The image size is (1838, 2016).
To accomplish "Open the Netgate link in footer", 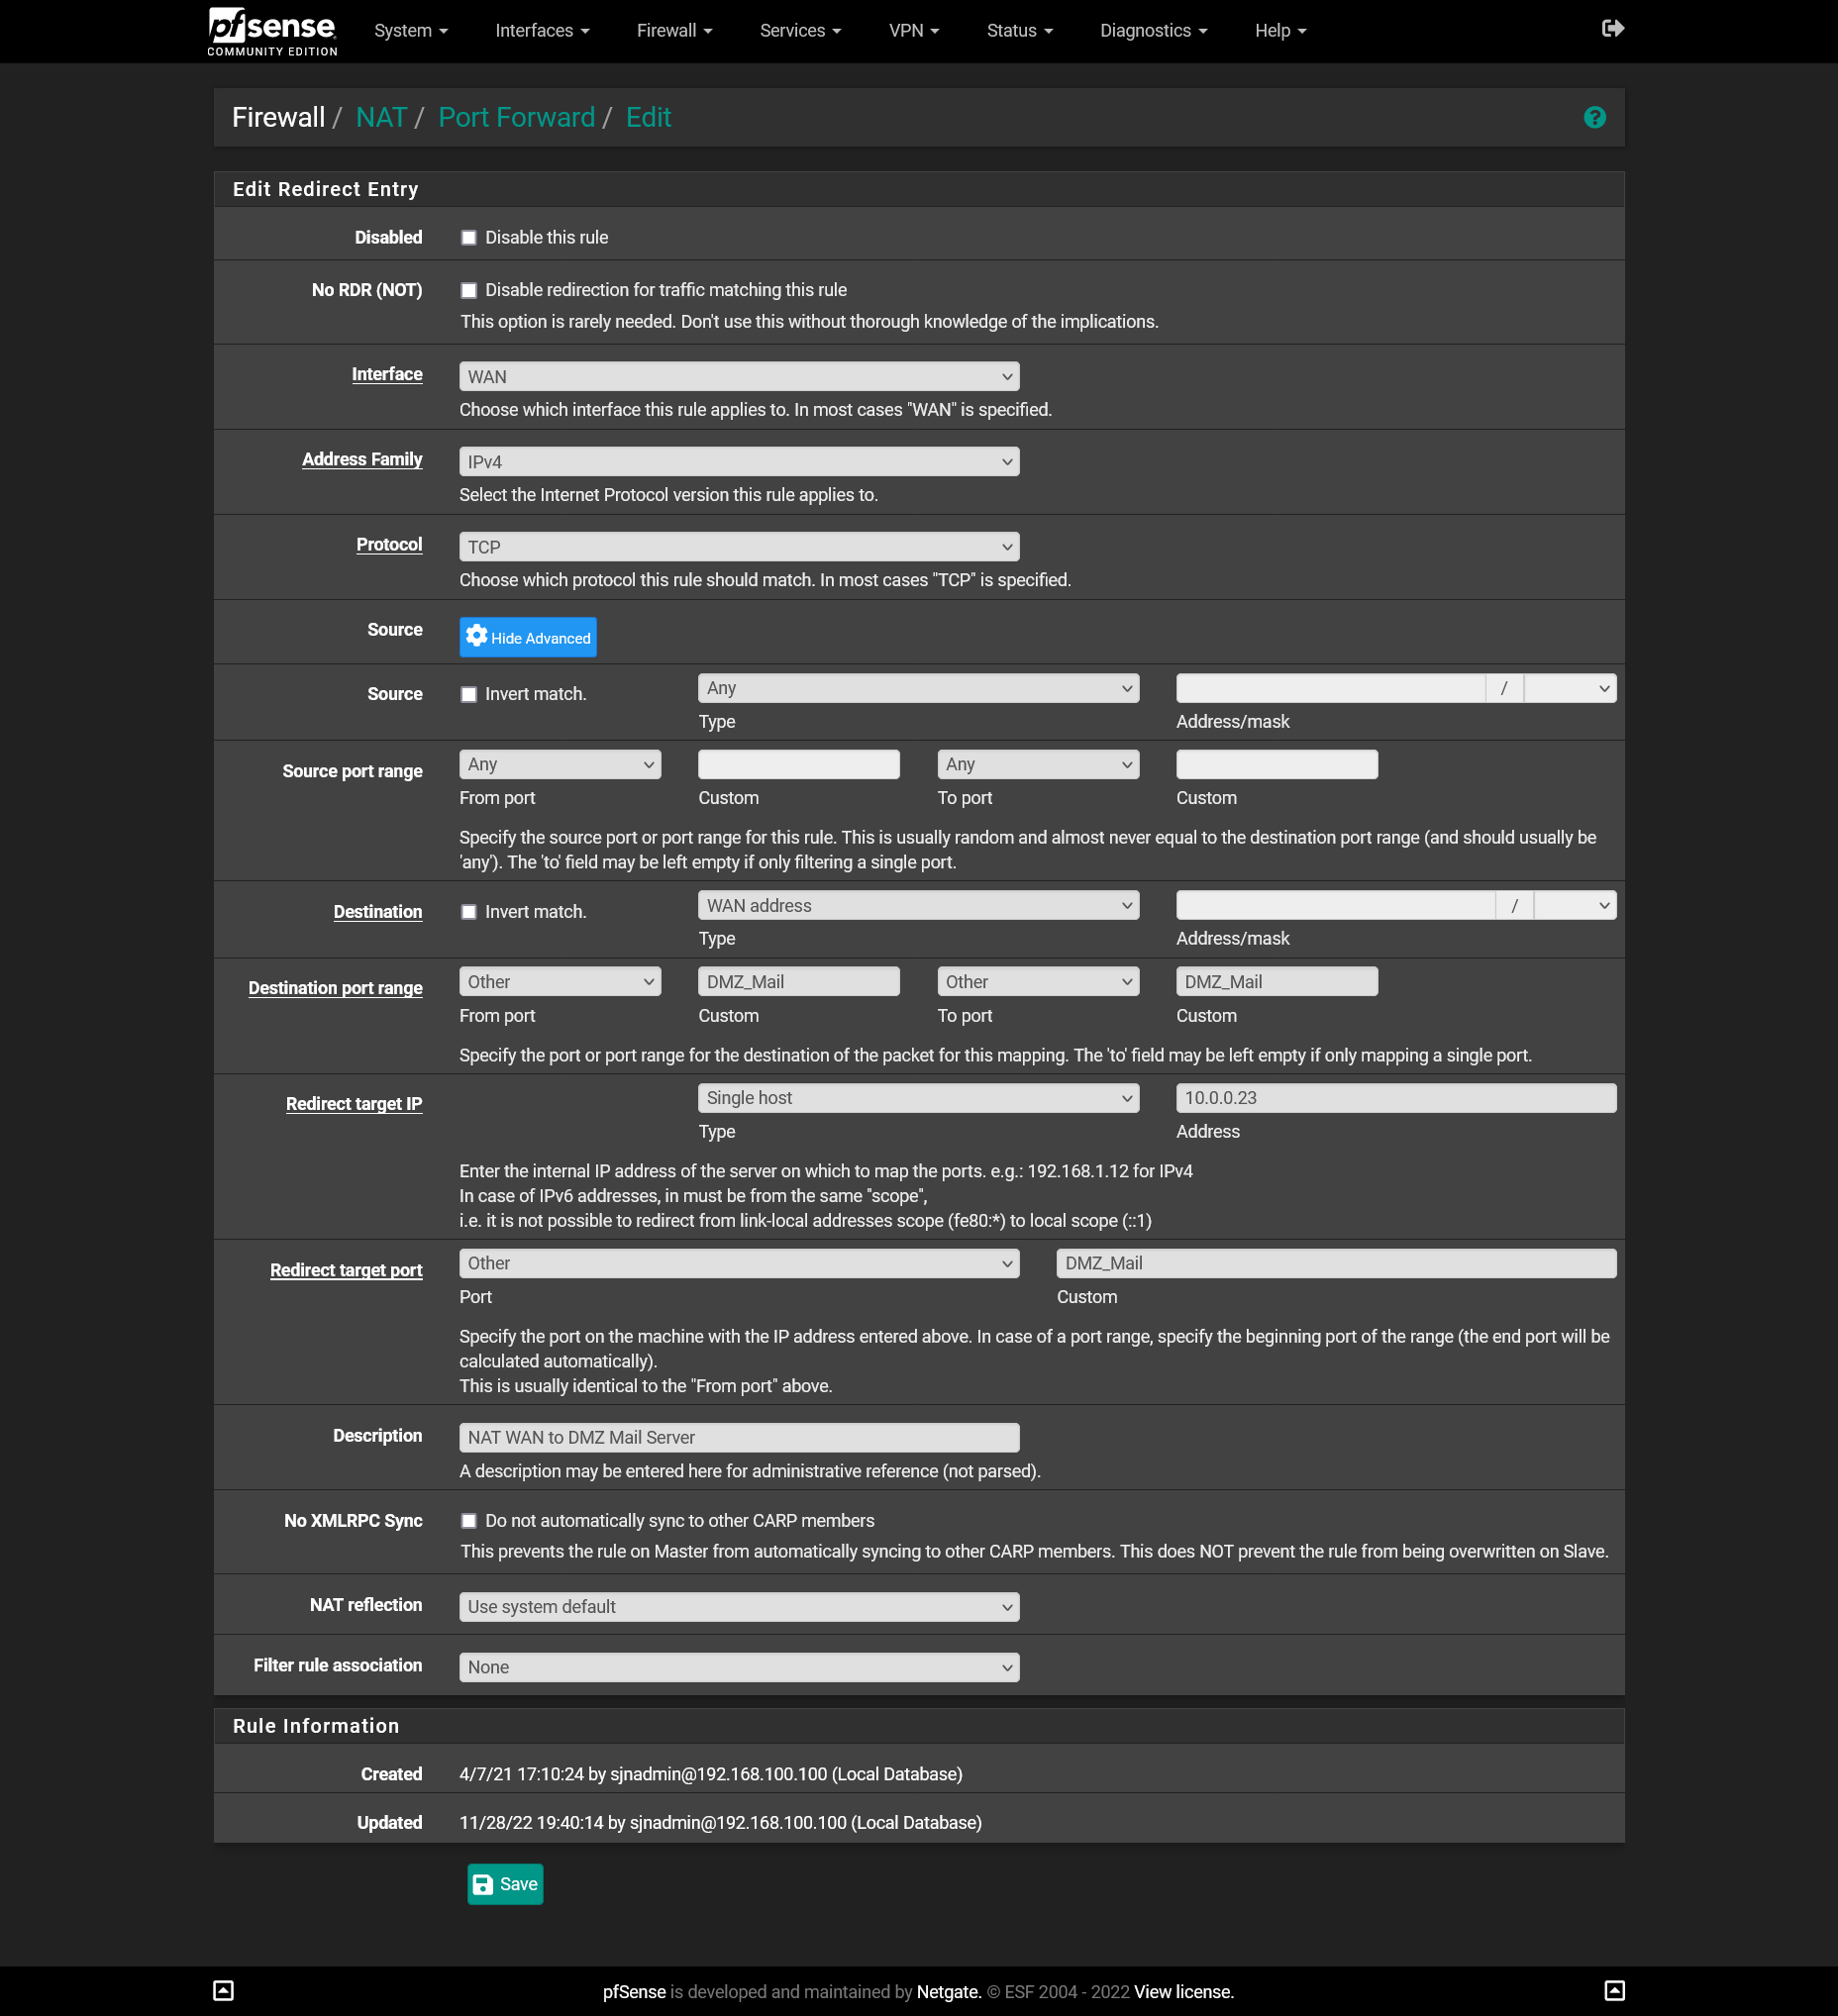I will pyautogui.click(x=949, y=1992).
